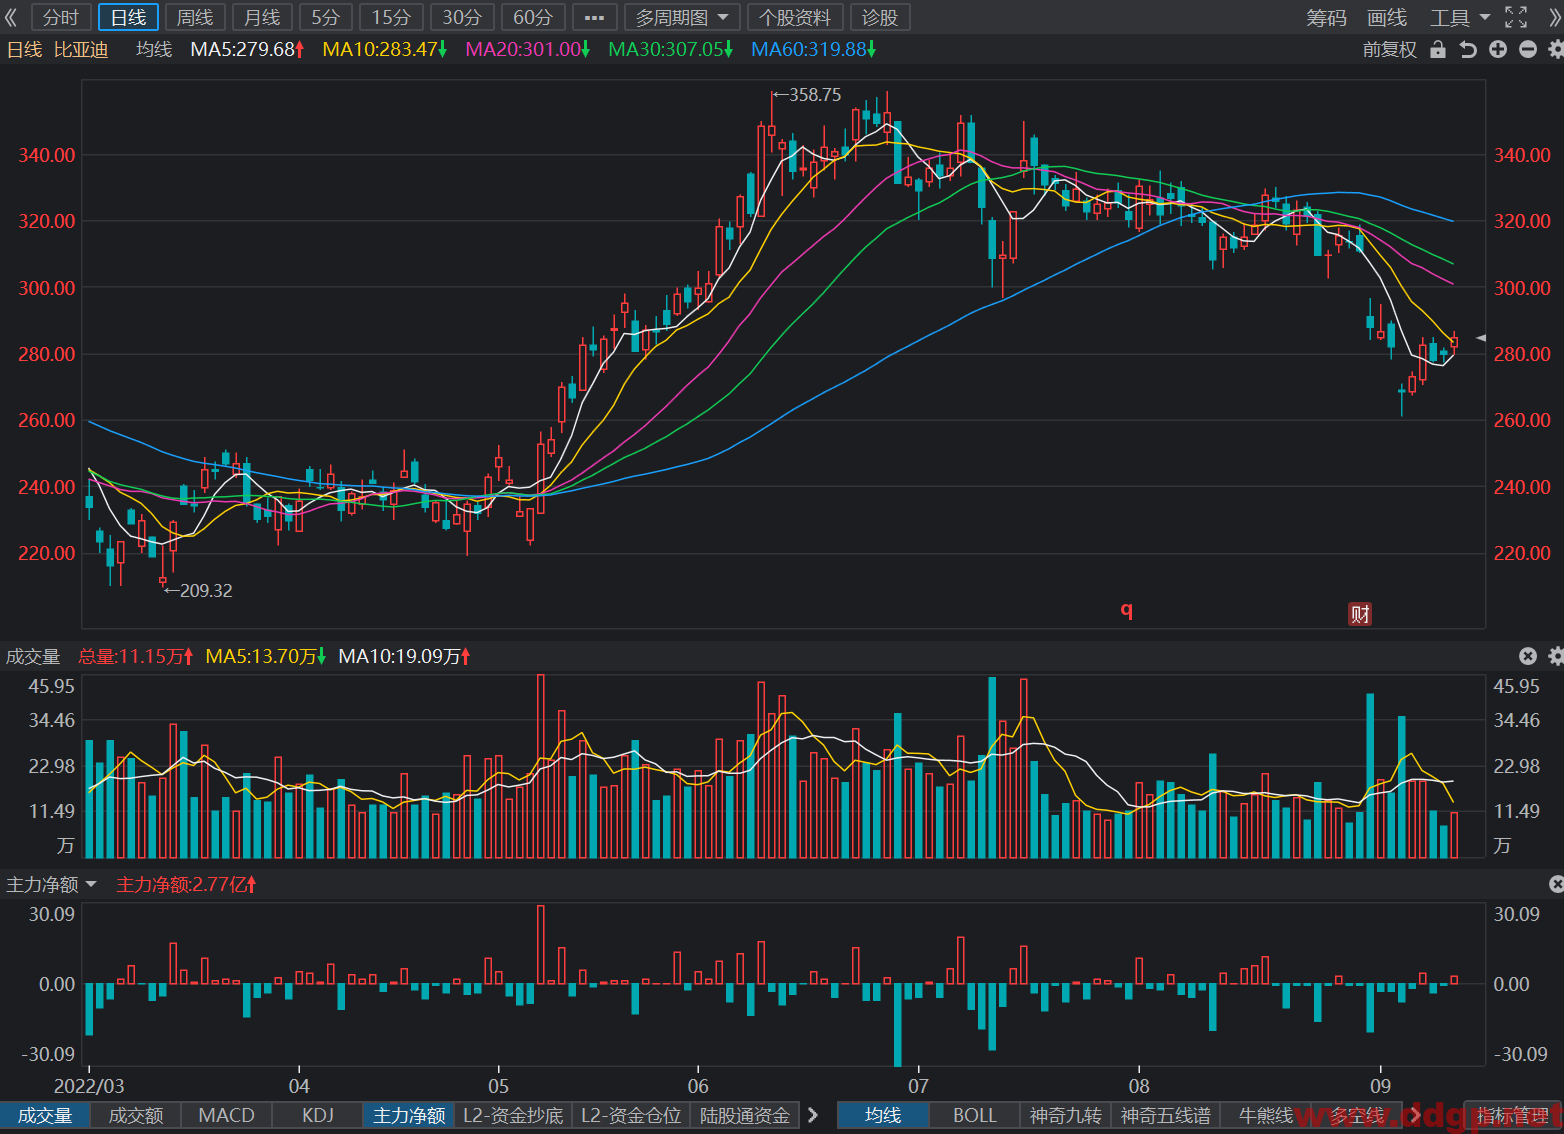Click the MA20:301.00 magenta legend
Viewport: 1564px width, 1134px height.
pyautogui.click(x=528, y=49)
